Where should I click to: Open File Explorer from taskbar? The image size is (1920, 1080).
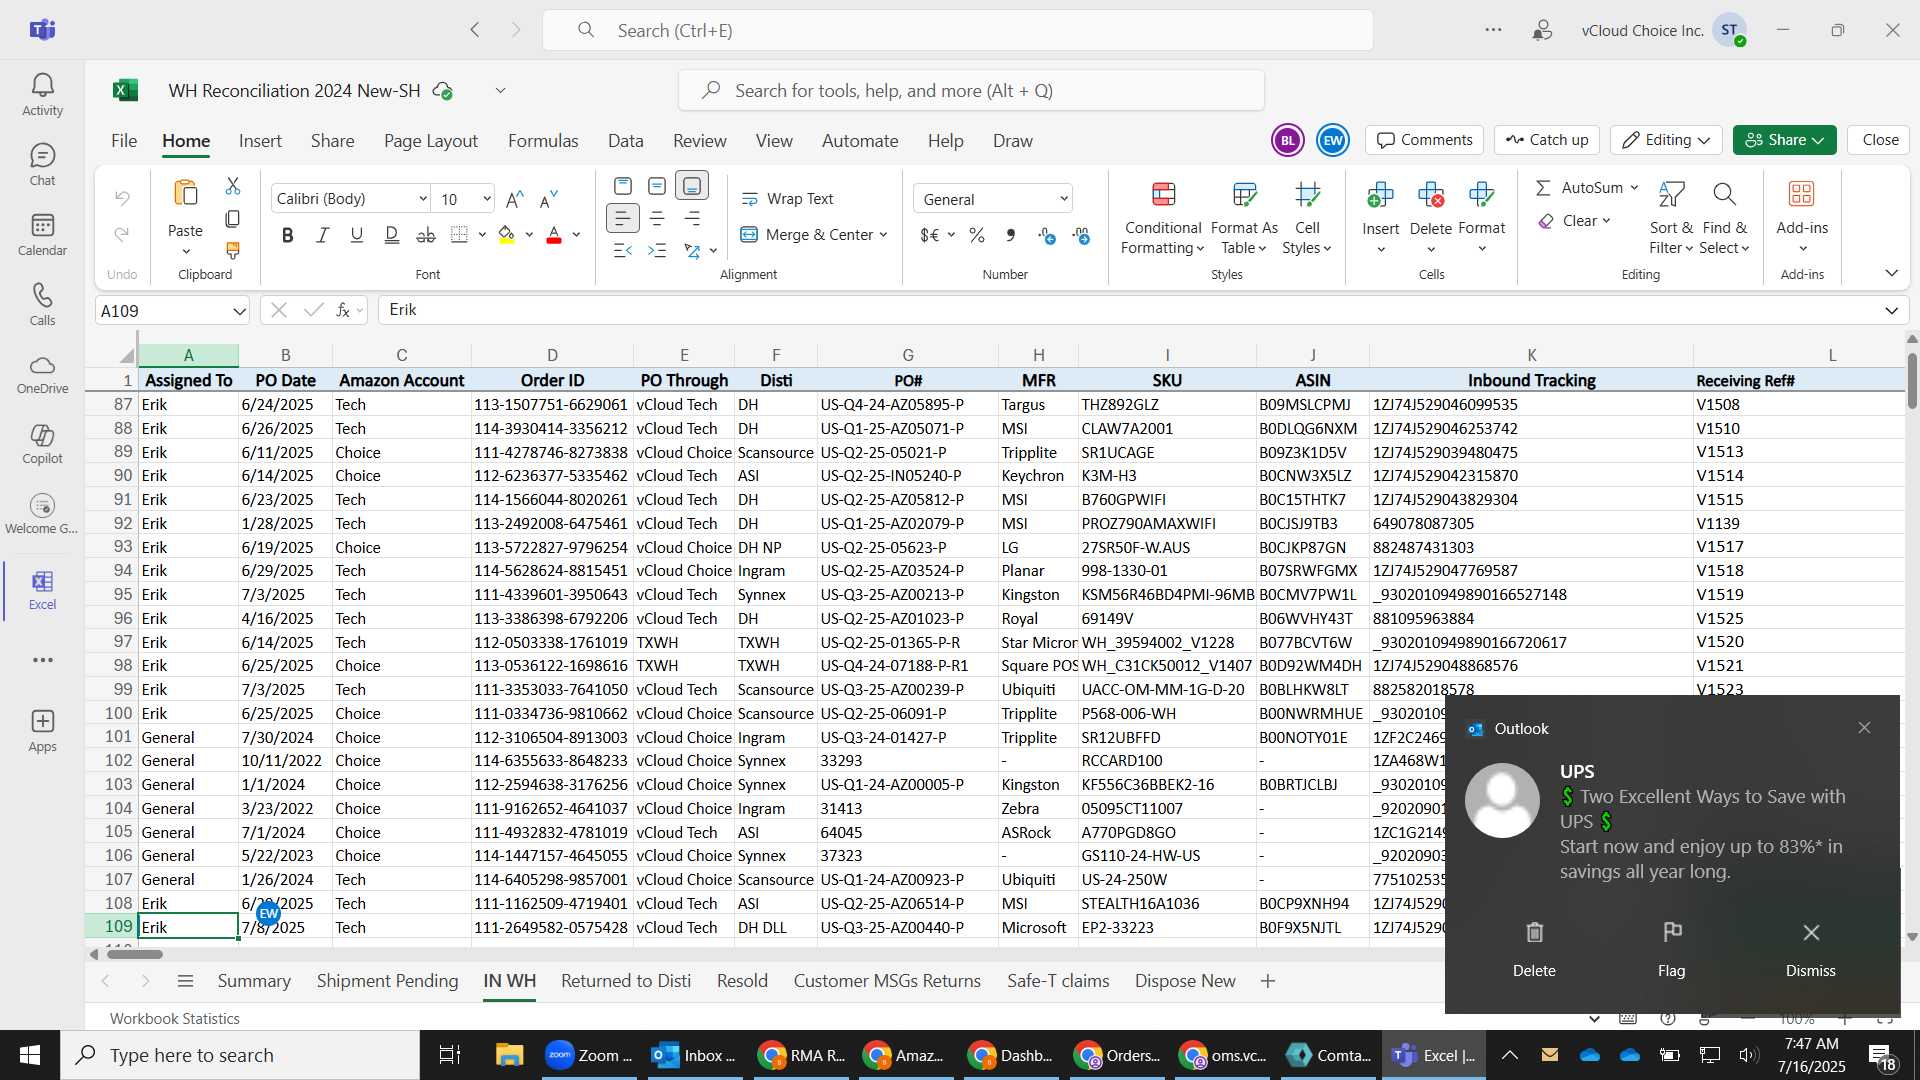(509, 1055)
